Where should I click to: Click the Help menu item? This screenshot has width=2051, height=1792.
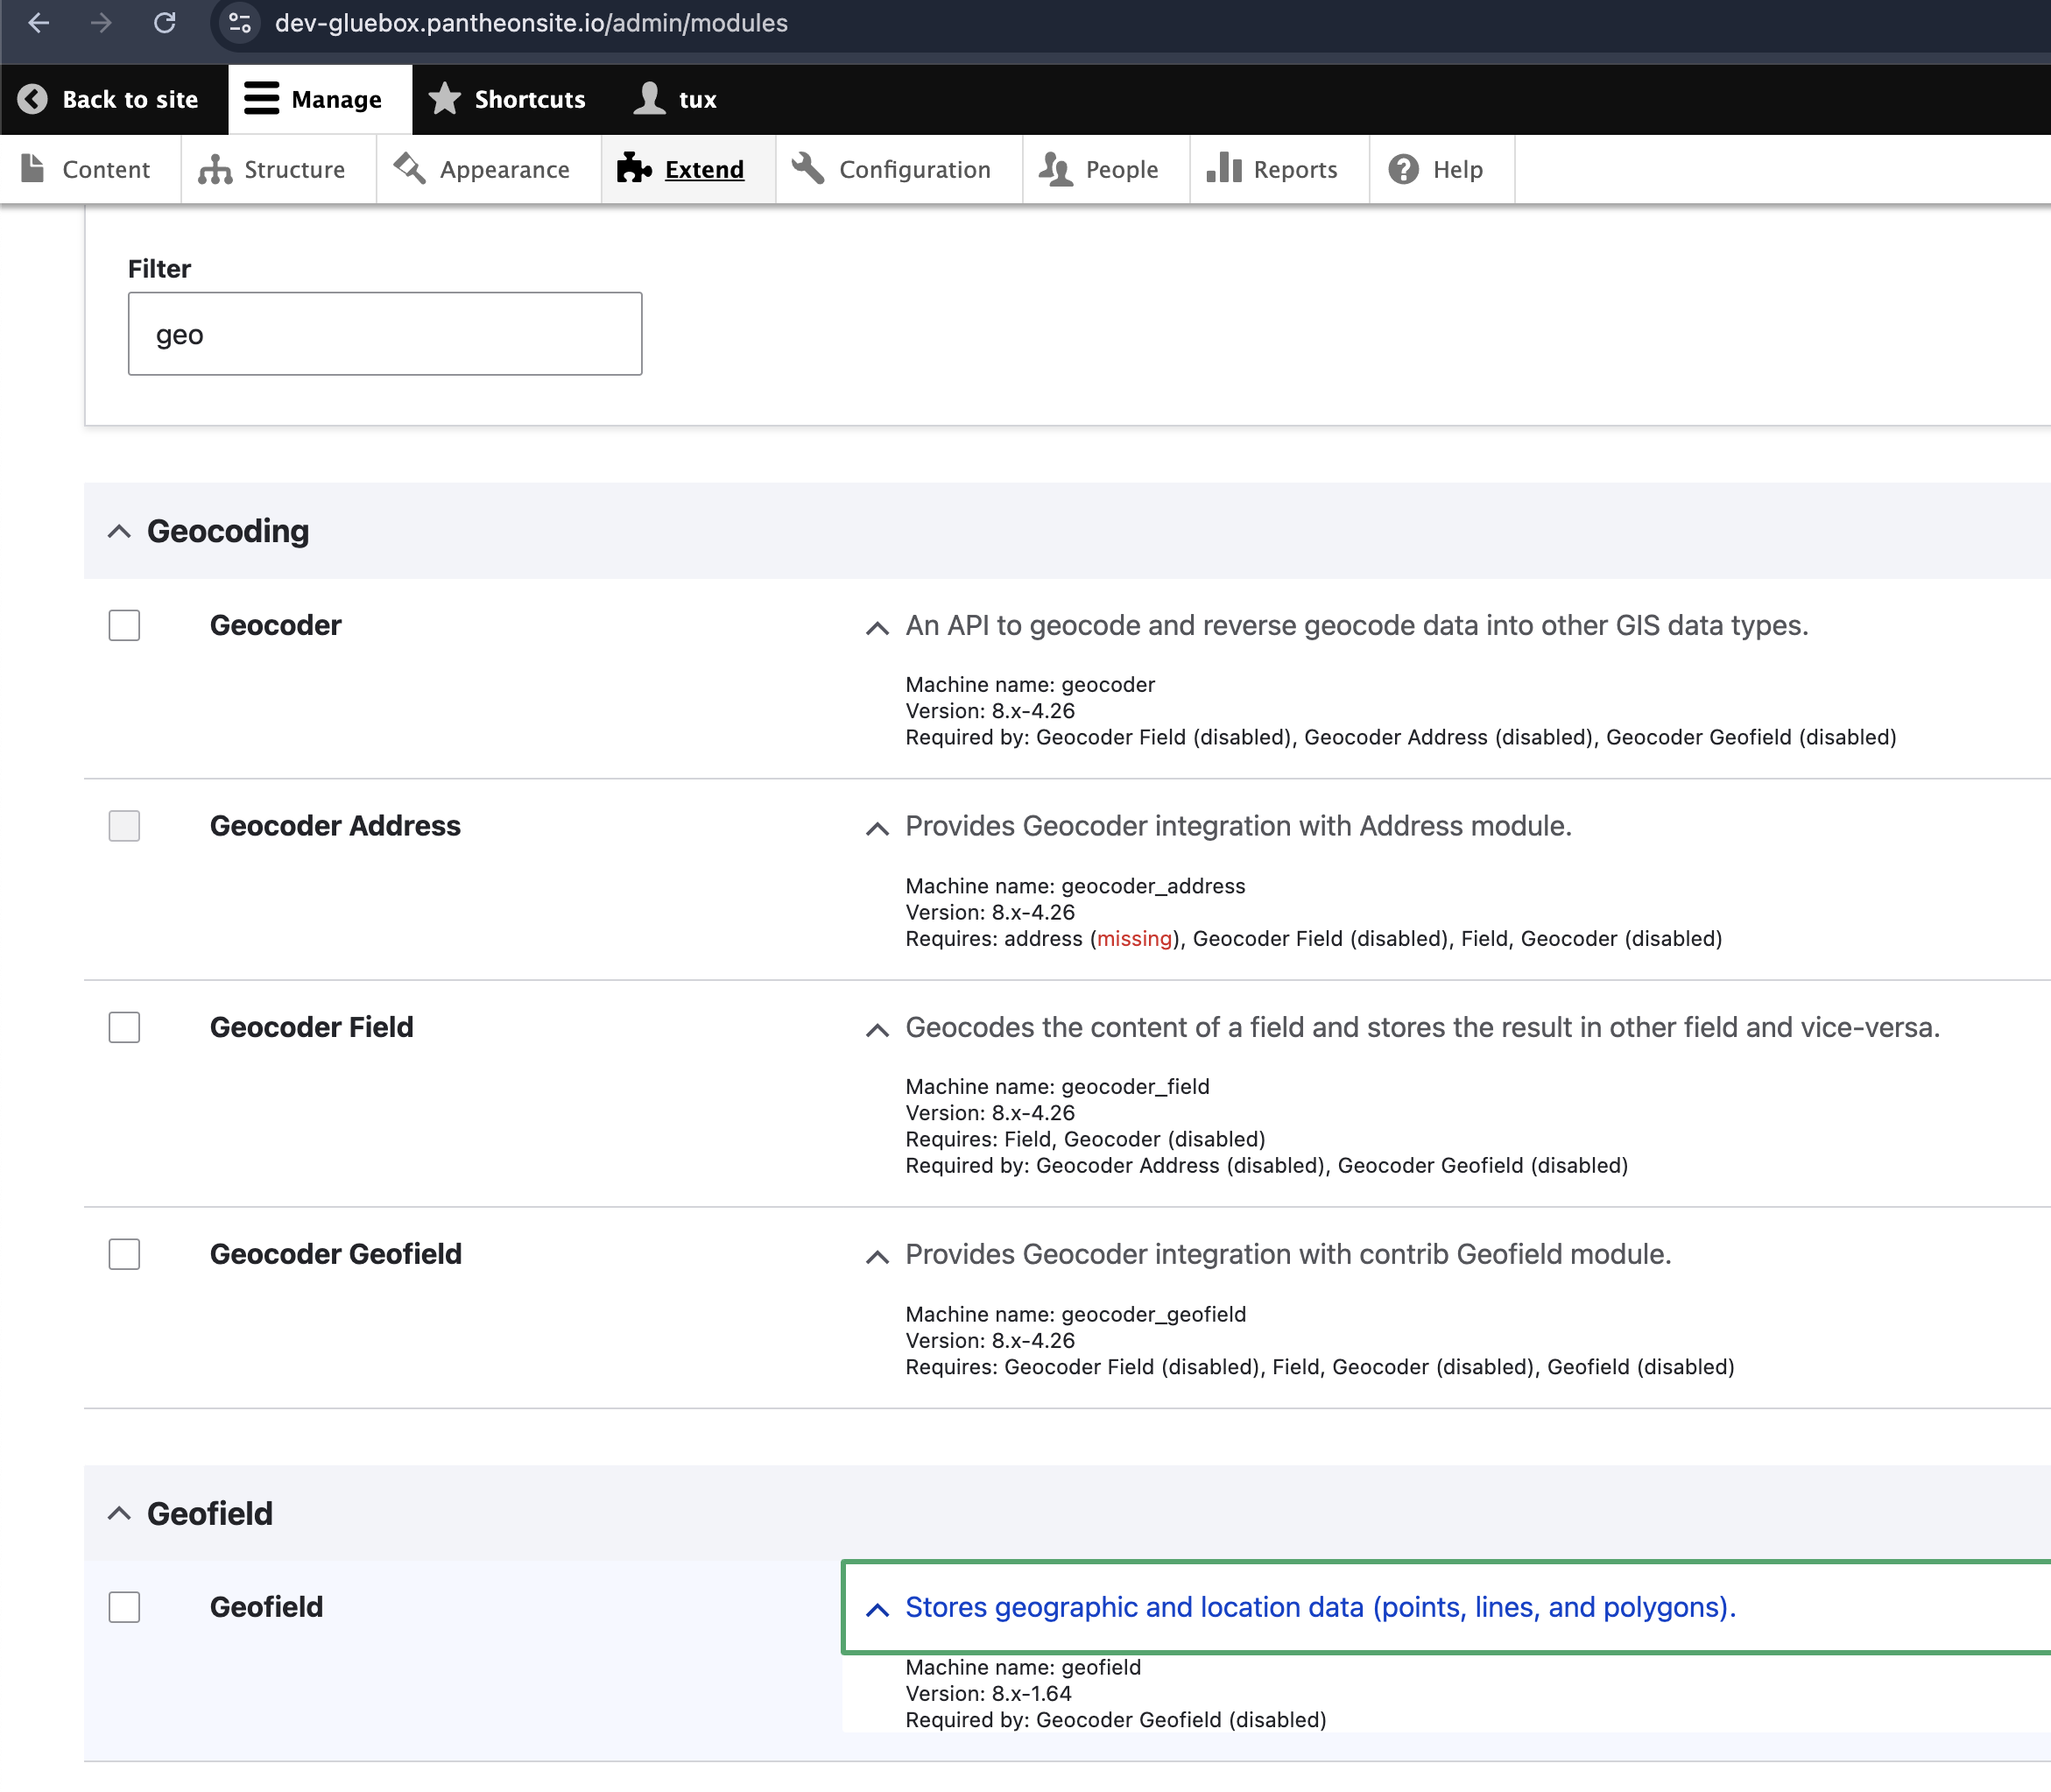pos(1456,167)
